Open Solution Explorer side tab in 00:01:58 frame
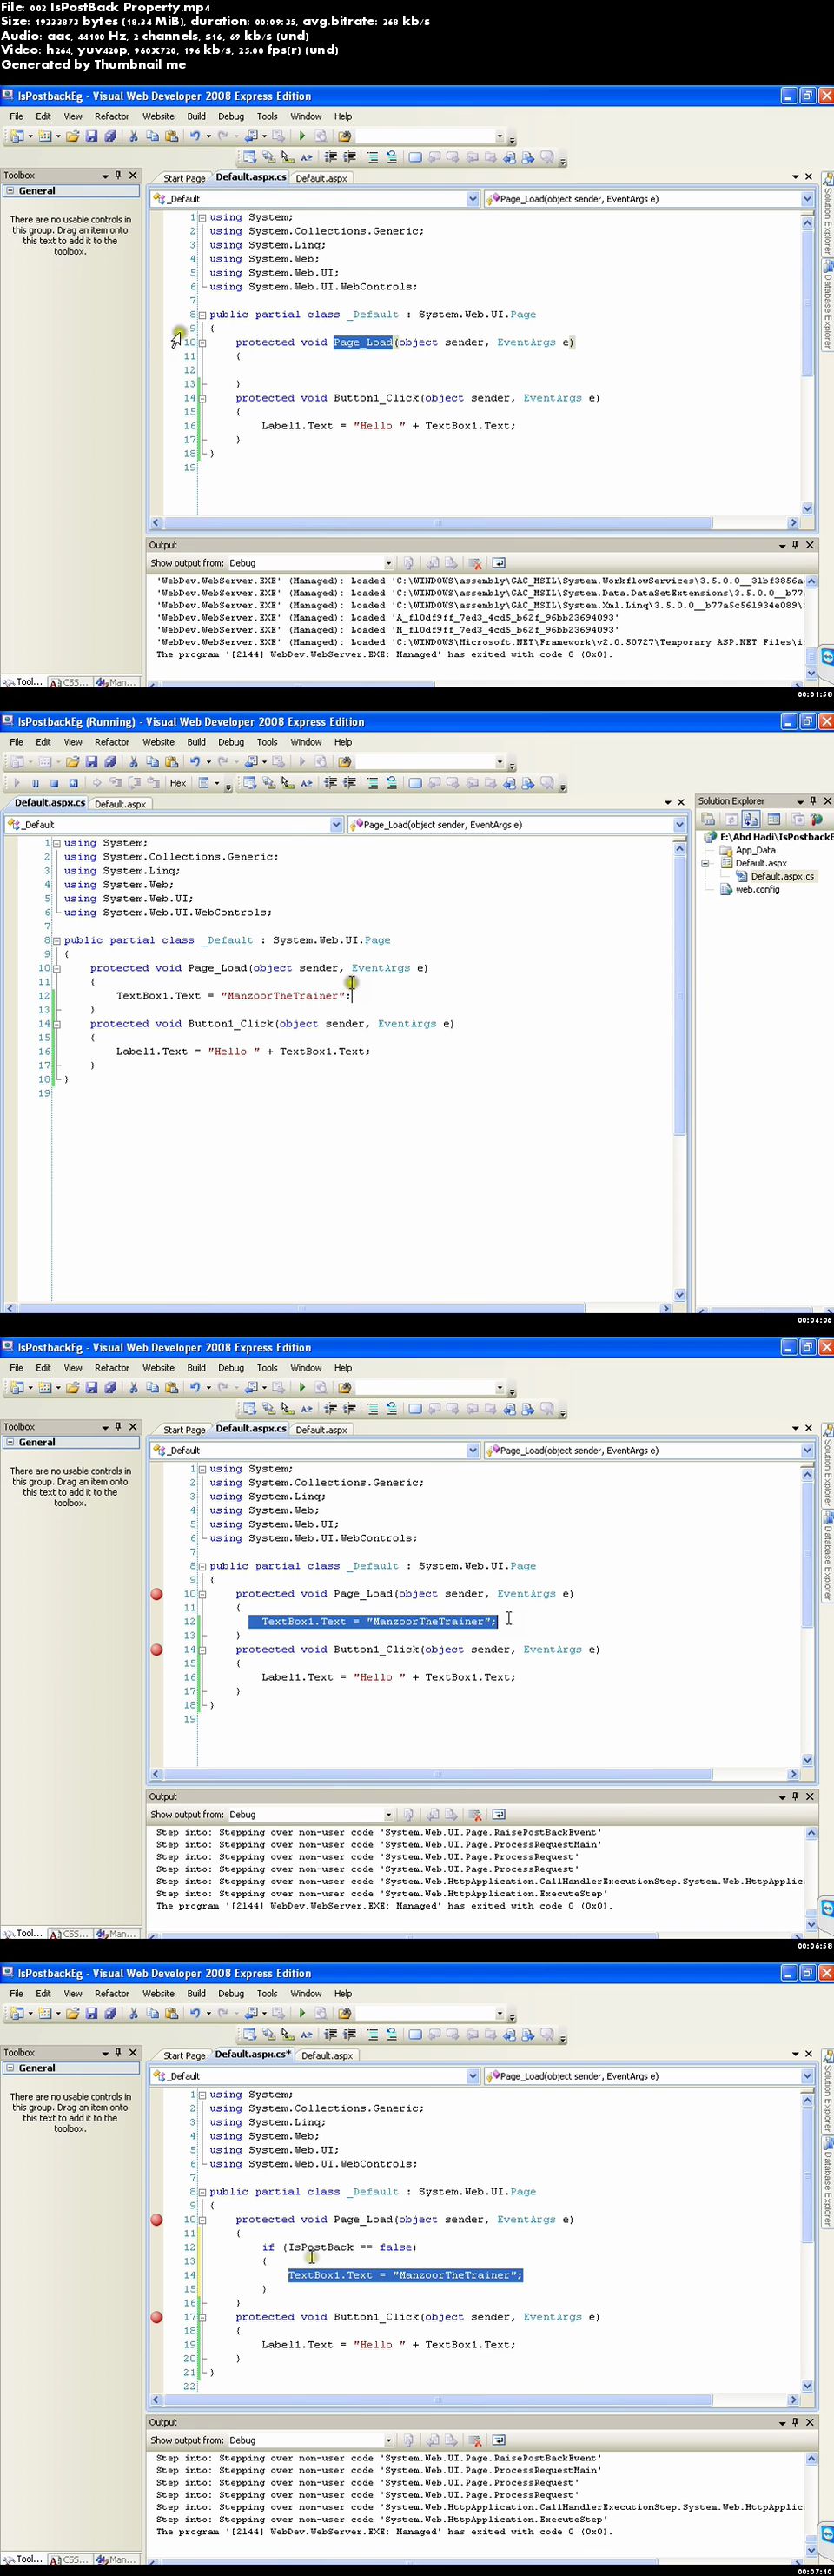This screenshot has height=2576, width=834. coord(827,214)
